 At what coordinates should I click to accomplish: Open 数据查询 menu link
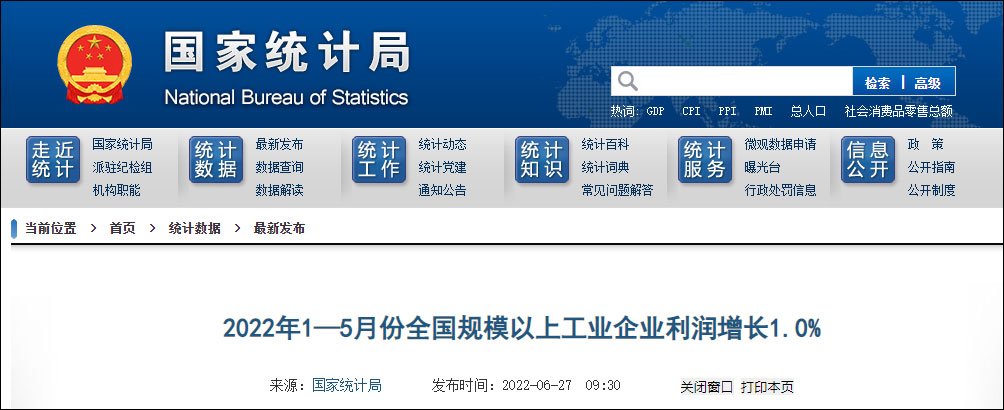[279, 168]
